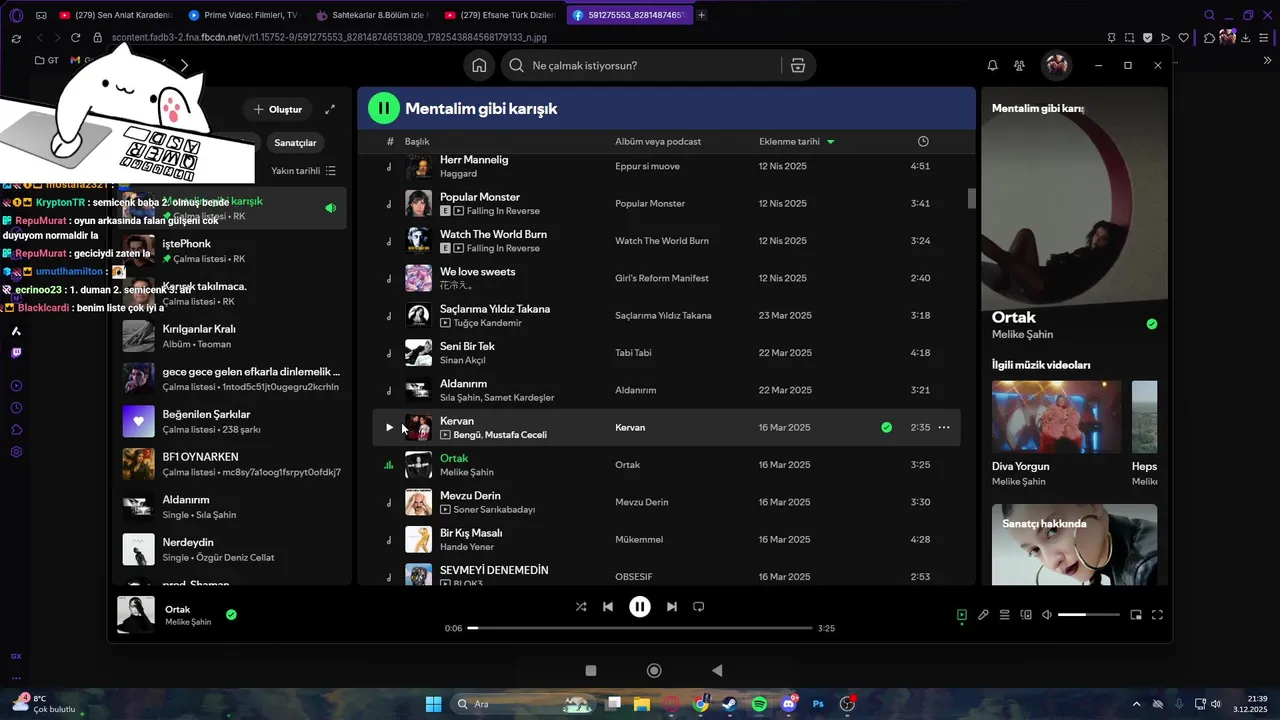Mute volume with the speaker icon
Image resolution: width=1280 pixels, height=720 pixels.
pyautogui.click(x=1047, y=615)
